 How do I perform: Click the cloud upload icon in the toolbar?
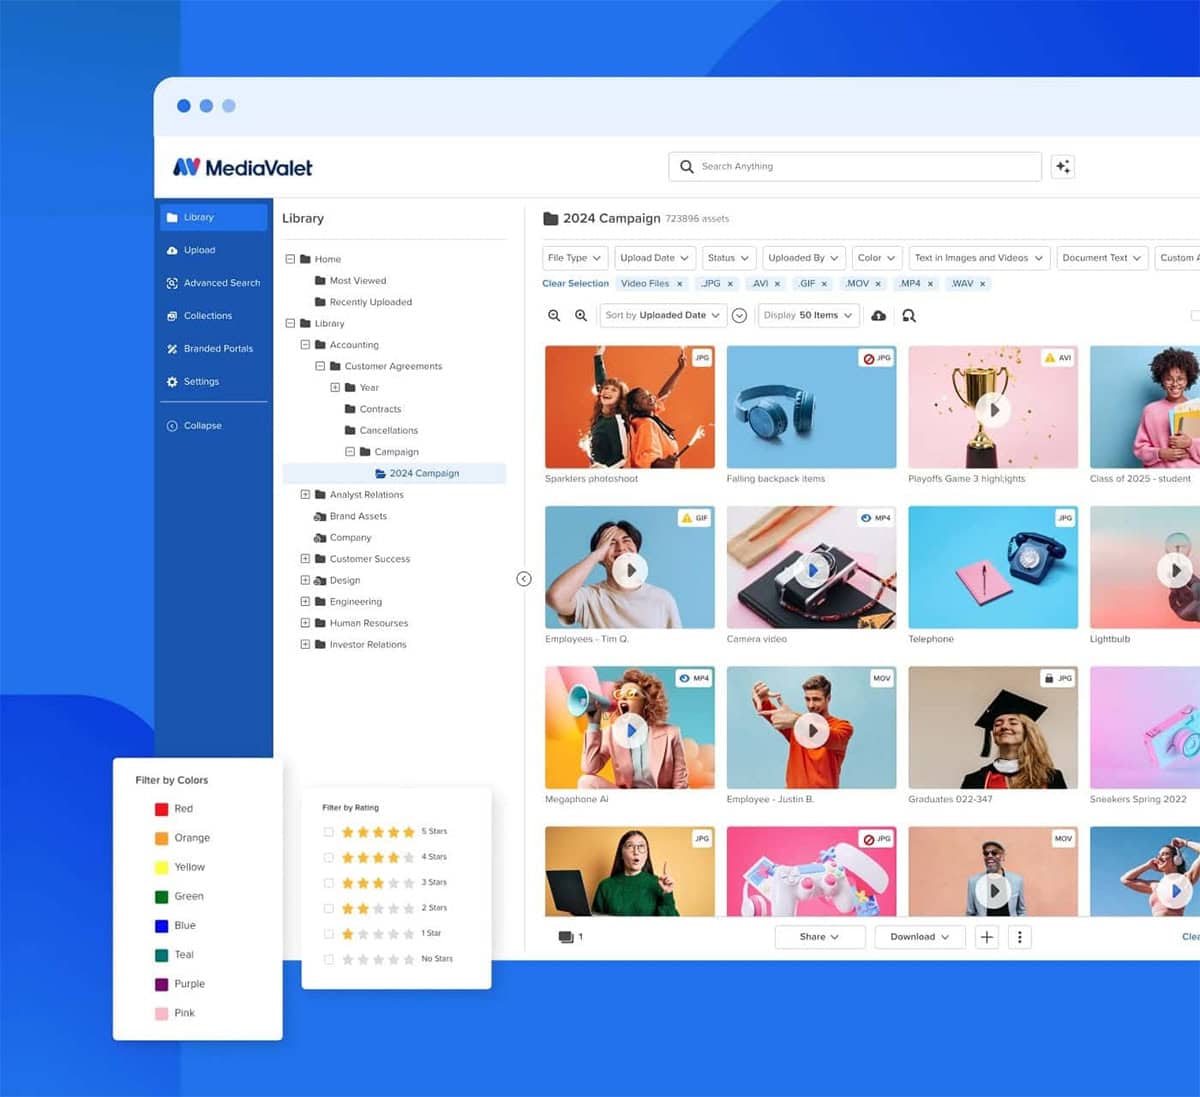(879, 315)
